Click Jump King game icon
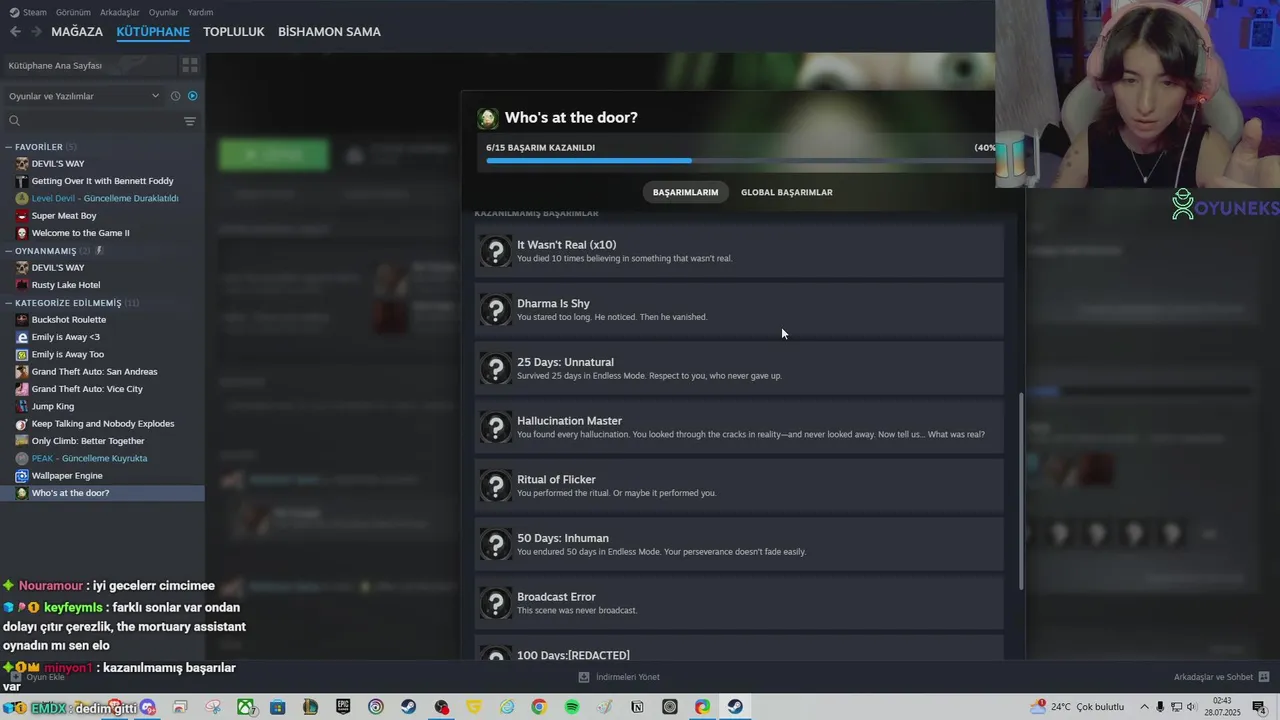Screen dimensions: 1280x720 (x=22, y=406)
